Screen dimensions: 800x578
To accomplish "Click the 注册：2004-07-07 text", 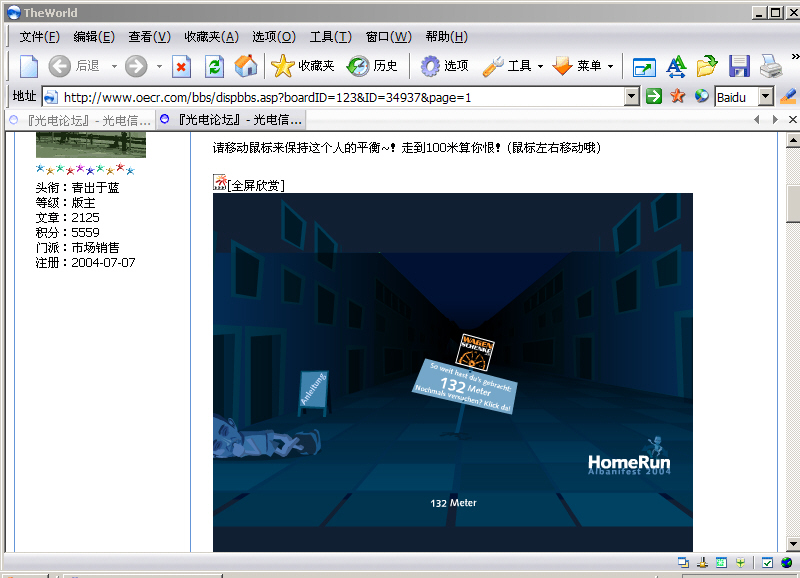I will (x=85, y=263).
